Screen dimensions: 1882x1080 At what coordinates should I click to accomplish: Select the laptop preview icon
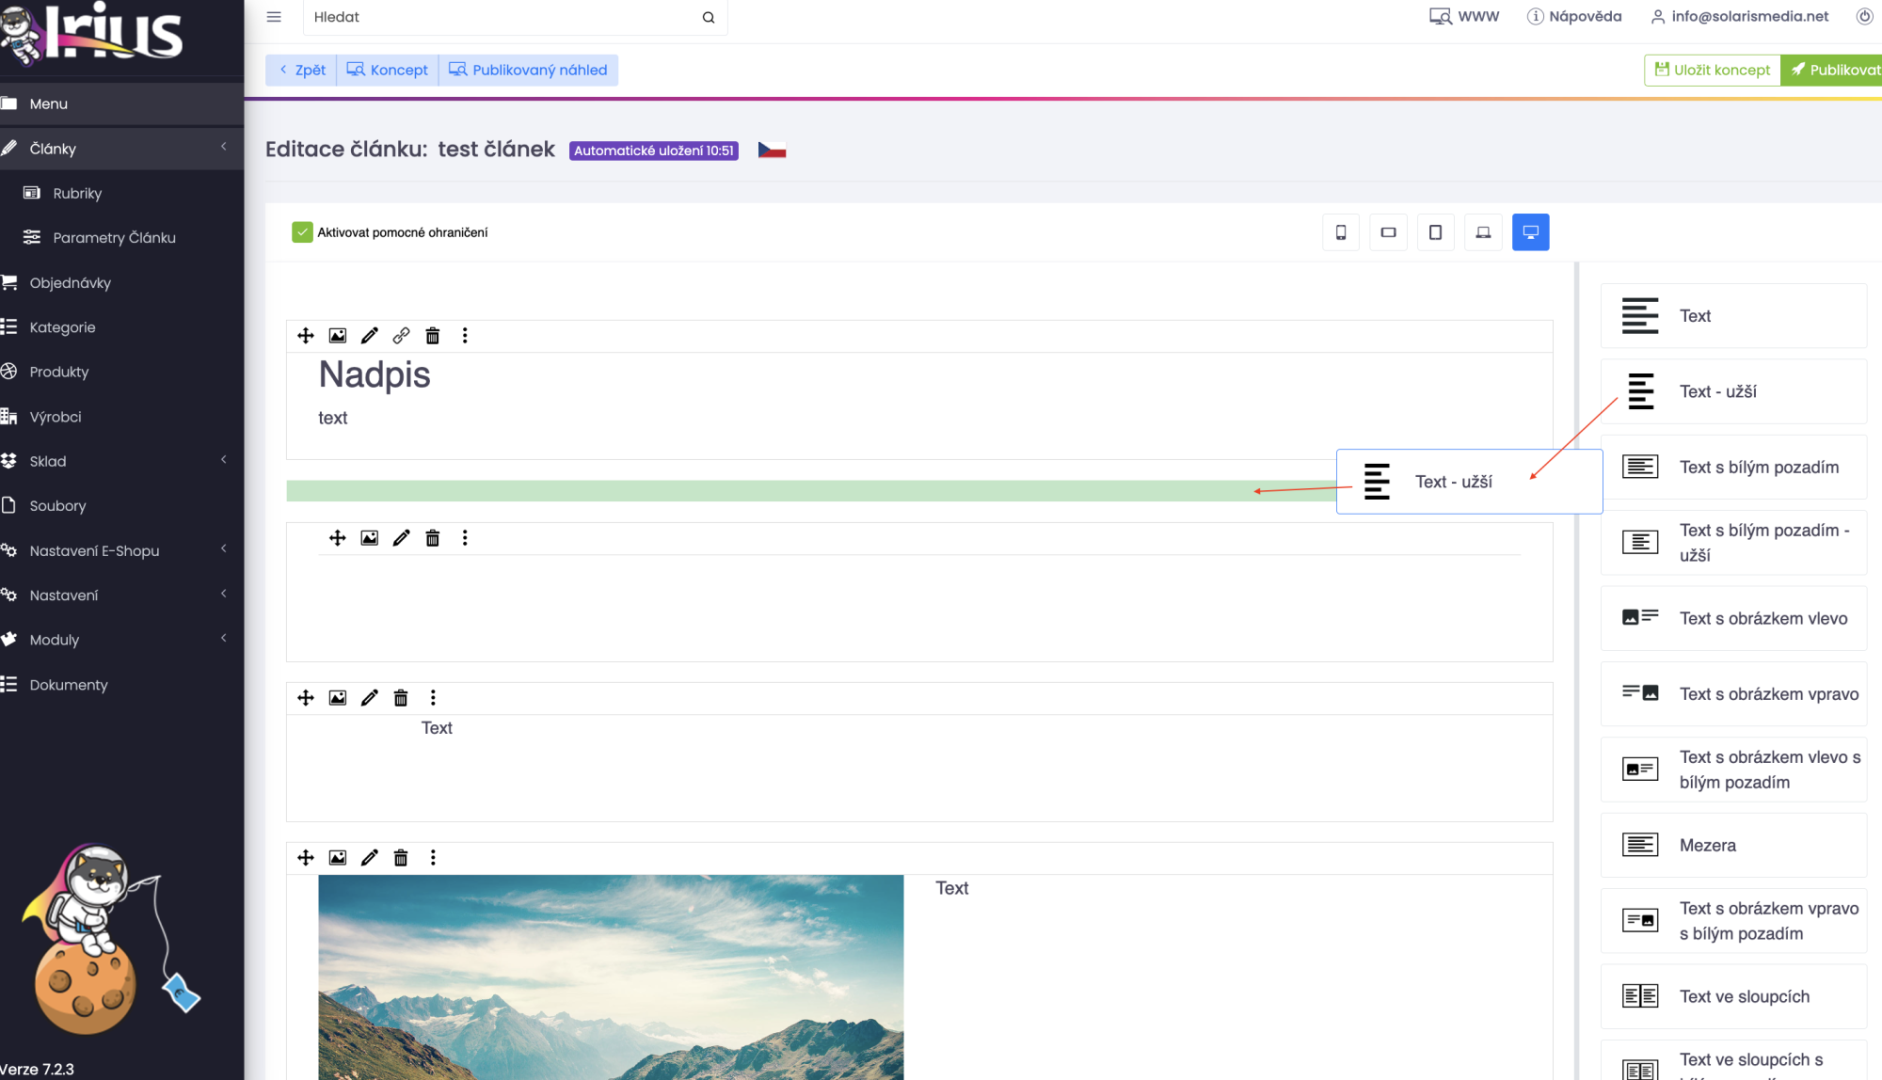[x=1483, y=232]
